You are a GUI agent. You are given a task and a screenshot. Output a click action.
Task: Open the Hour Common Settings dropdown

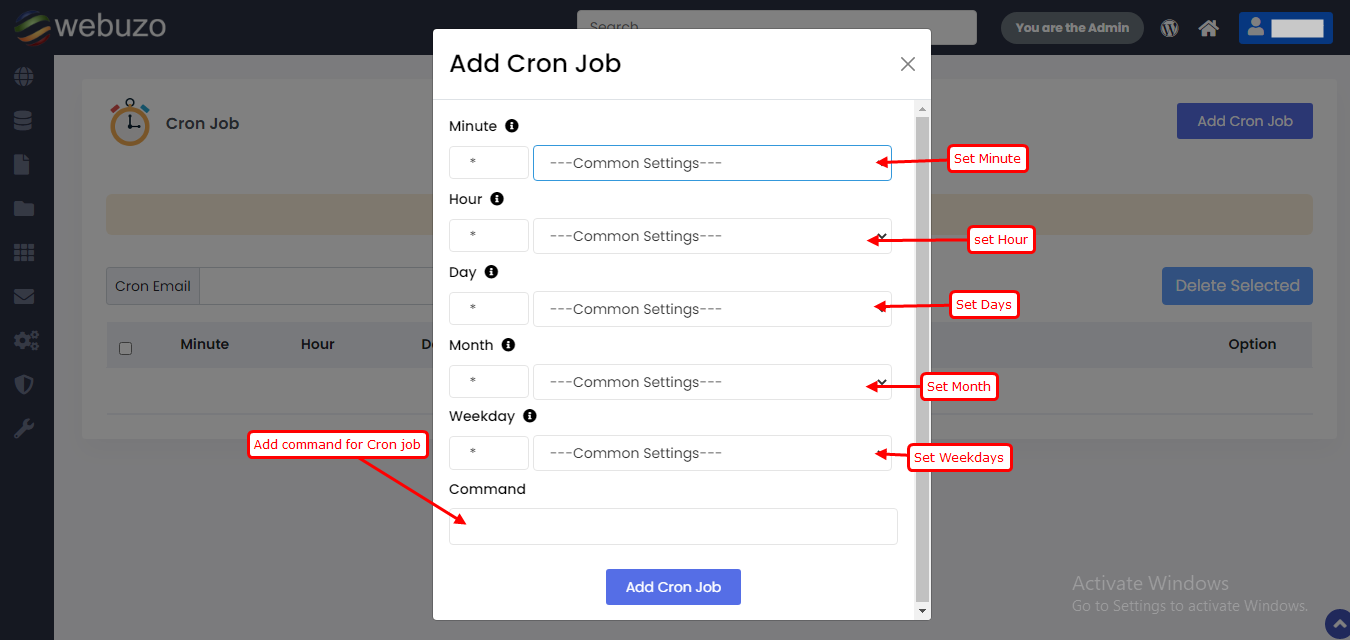pyautogui.click(x=711, y=236)
